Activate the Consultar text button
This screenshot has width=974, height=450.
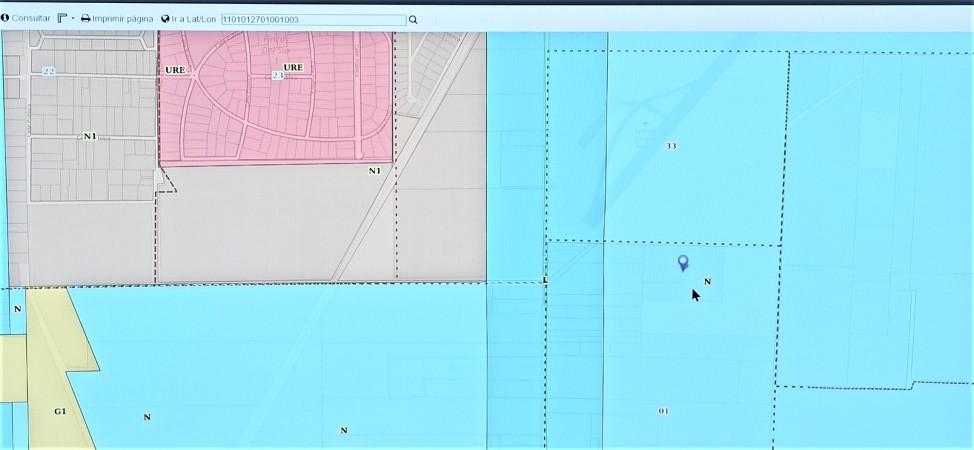(x=31, y=19)
